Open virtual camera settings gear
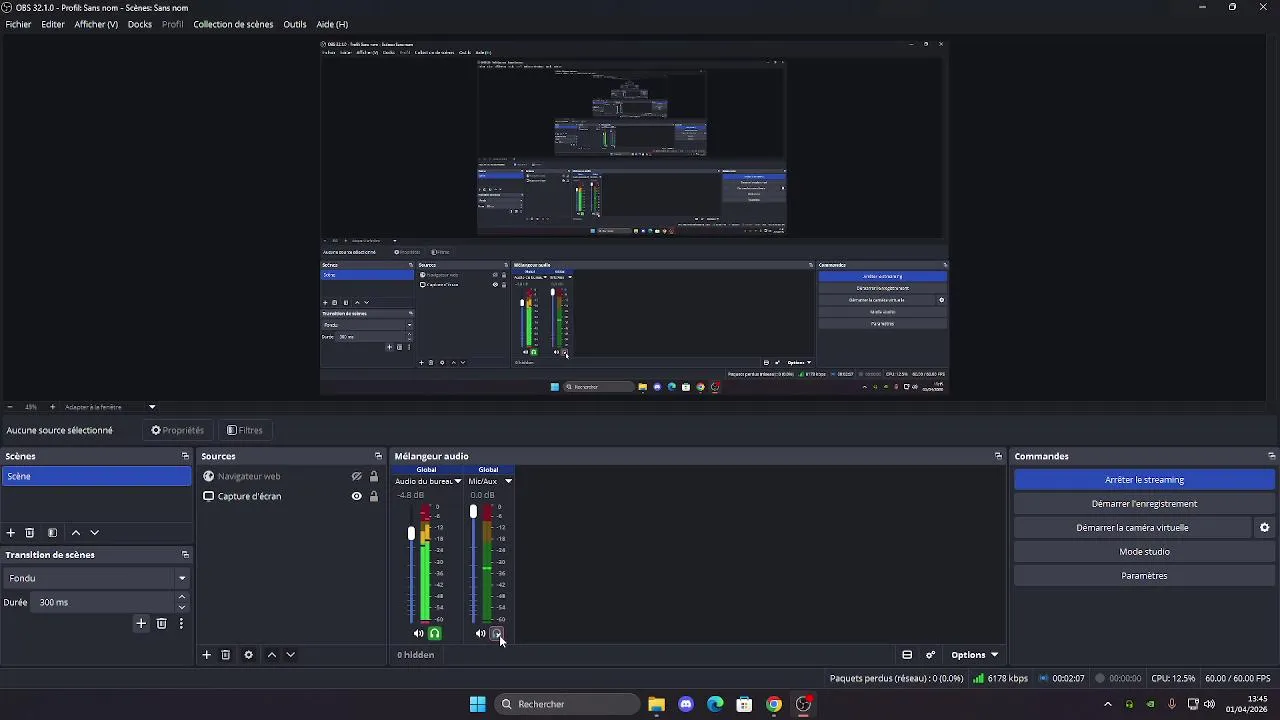Screen dimensions: 1280x720 pos(1264,528)
